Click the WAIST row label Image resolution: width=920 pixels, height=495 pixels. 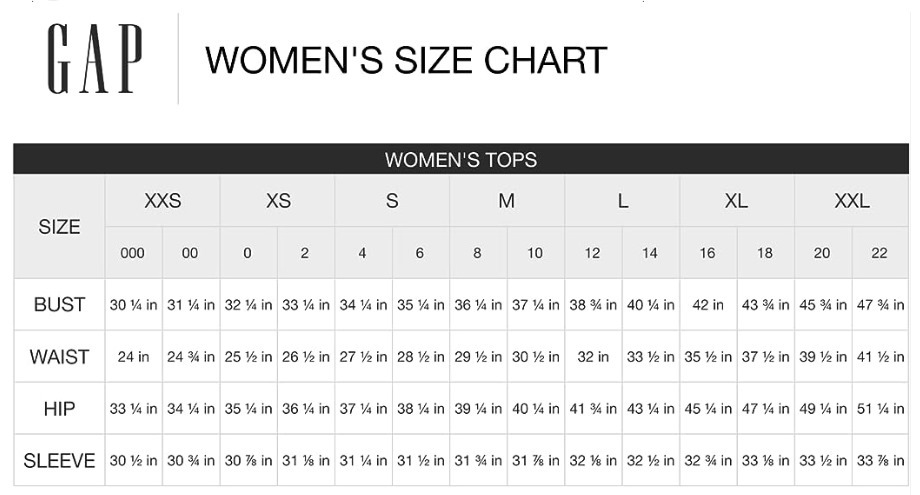[59, 357]
